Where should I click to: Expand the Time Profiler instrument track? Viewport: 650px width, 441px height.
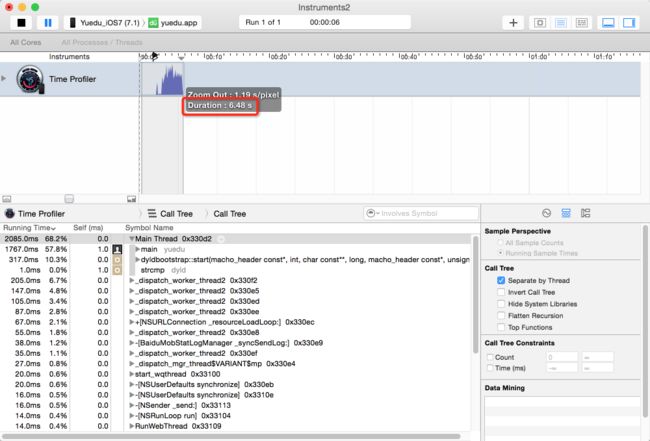point(4,78)
